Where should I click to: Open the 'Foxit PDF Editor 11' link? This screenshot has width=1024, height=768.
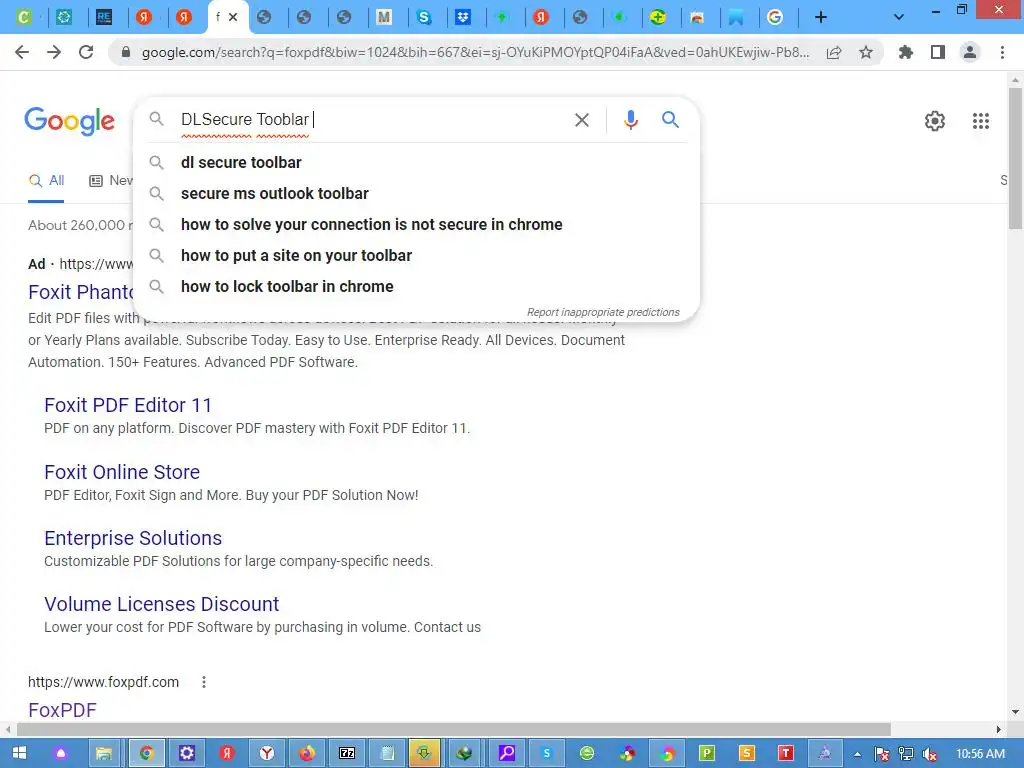(x=128, y=405)
